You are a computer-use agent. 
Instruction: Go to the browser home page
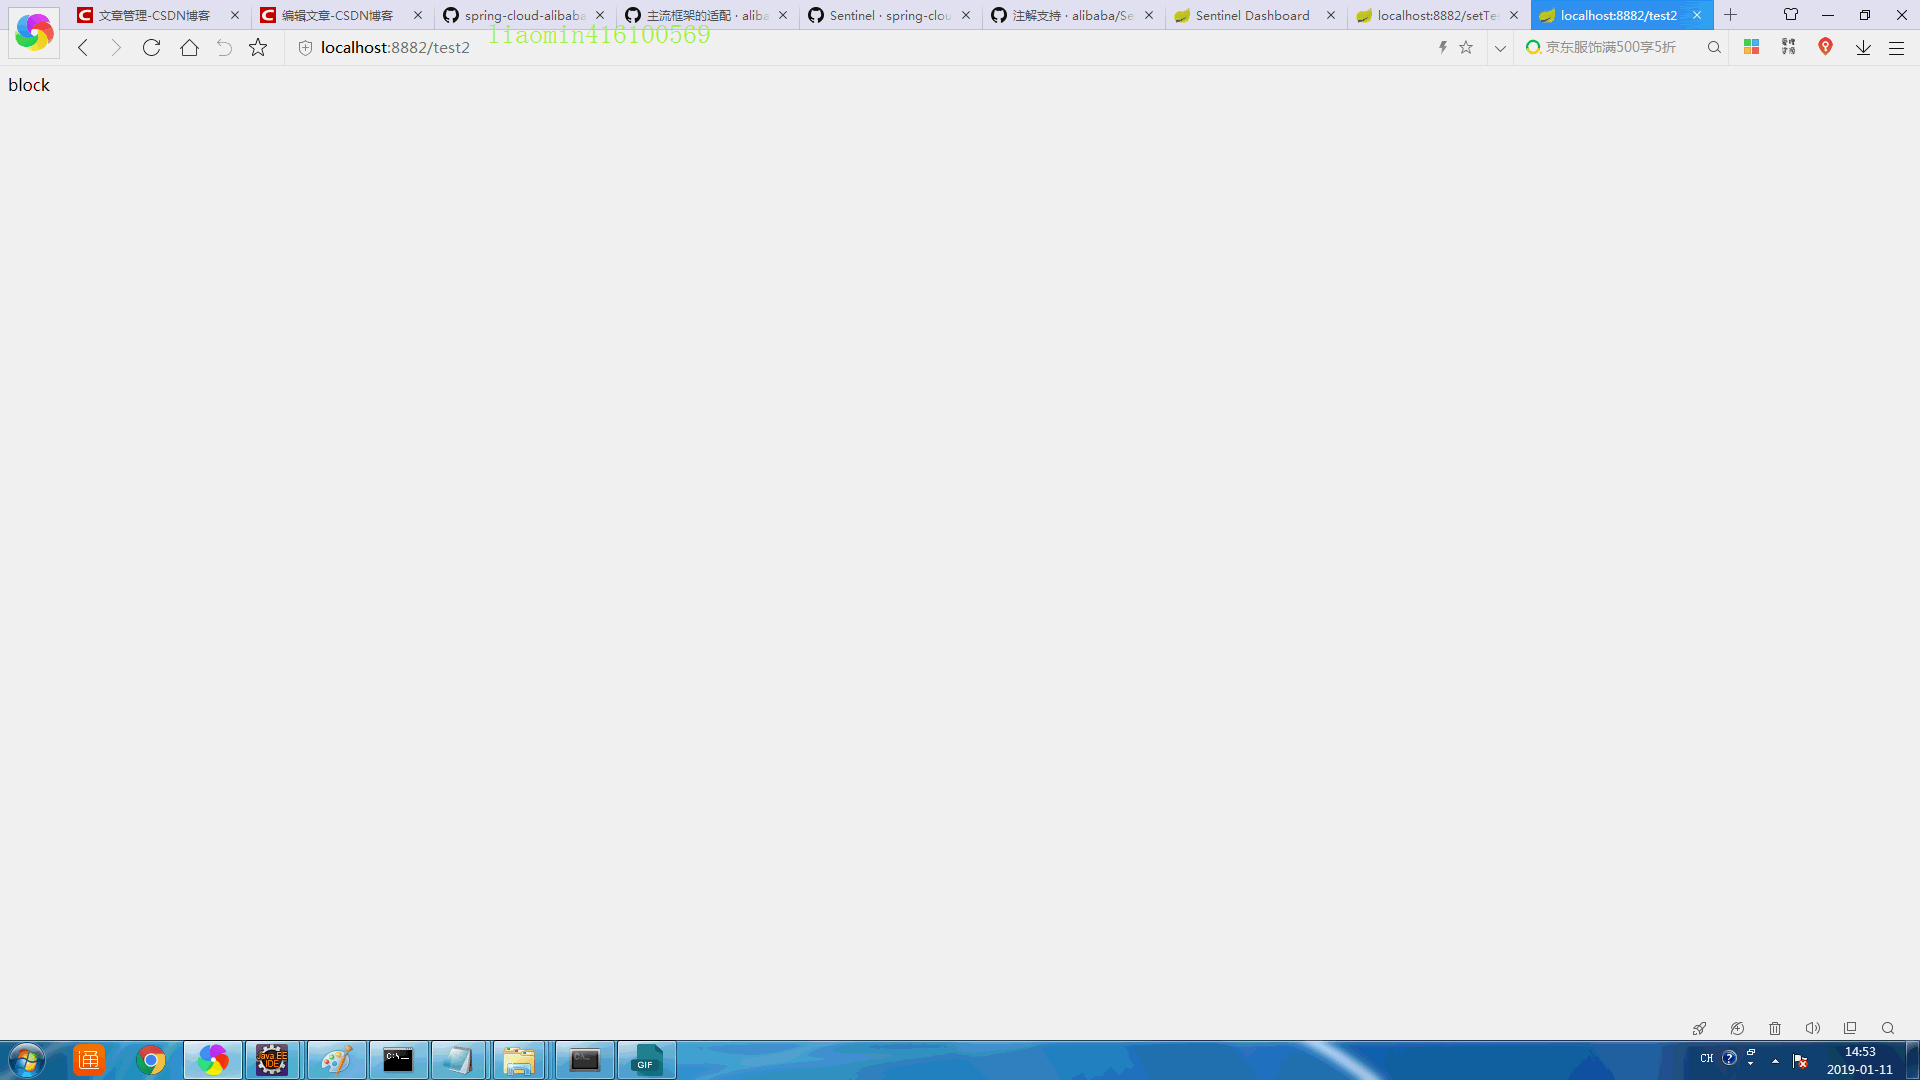coord(189,48)
